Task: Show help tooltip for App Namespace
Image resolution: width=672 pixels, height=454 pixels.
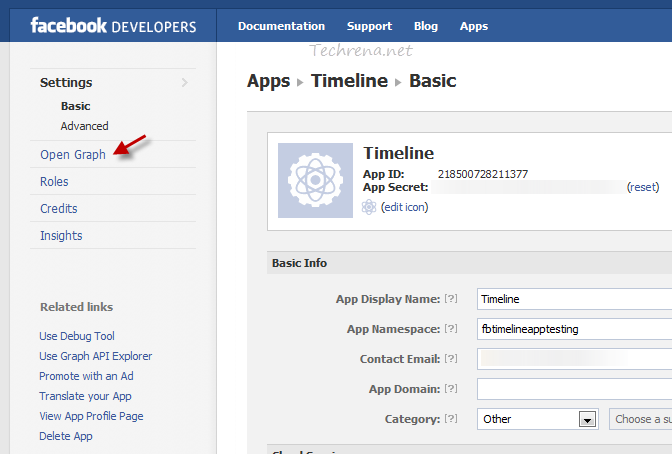Action: point(451,328)
